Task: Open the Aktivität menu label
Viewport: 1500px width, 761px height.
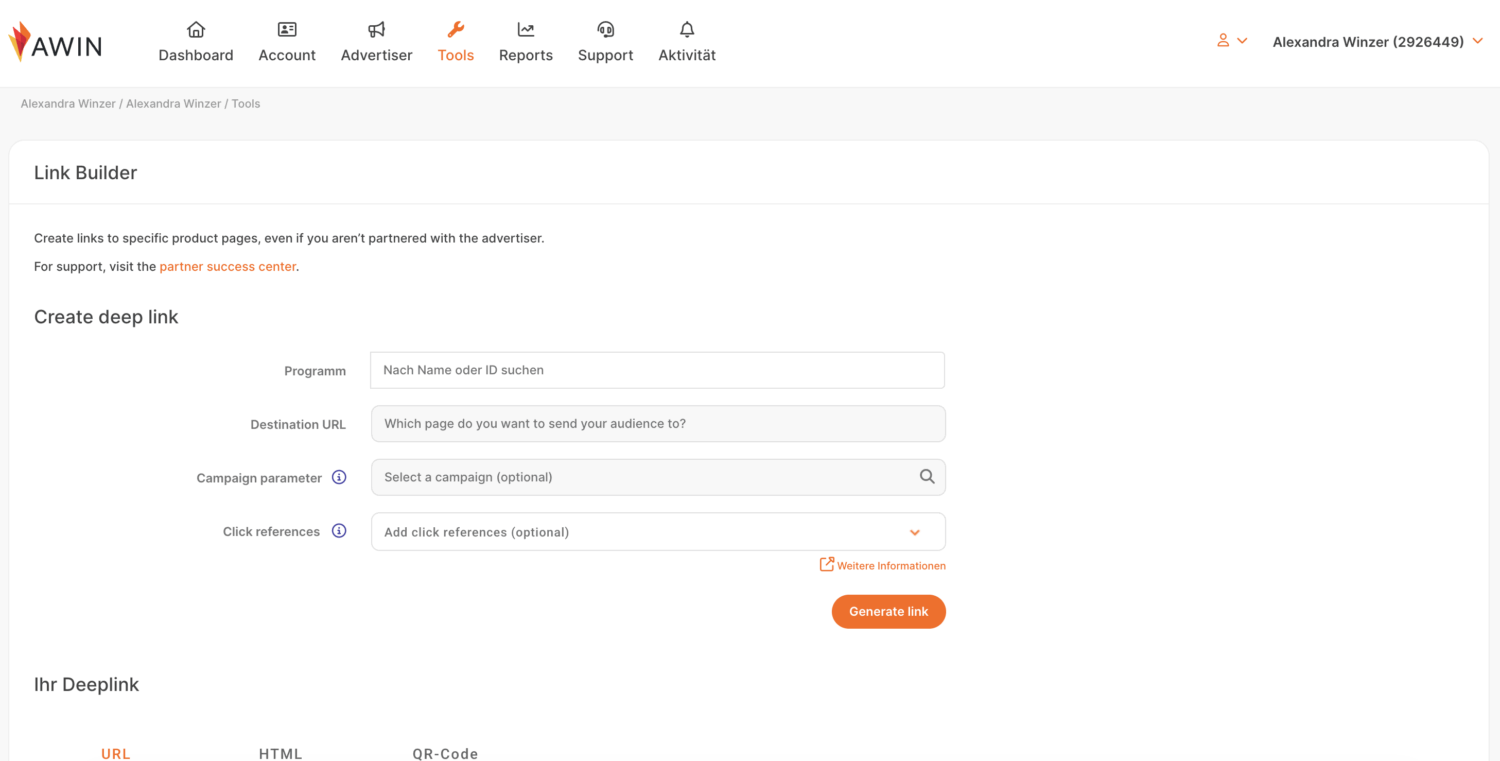Action: [687, 55]
